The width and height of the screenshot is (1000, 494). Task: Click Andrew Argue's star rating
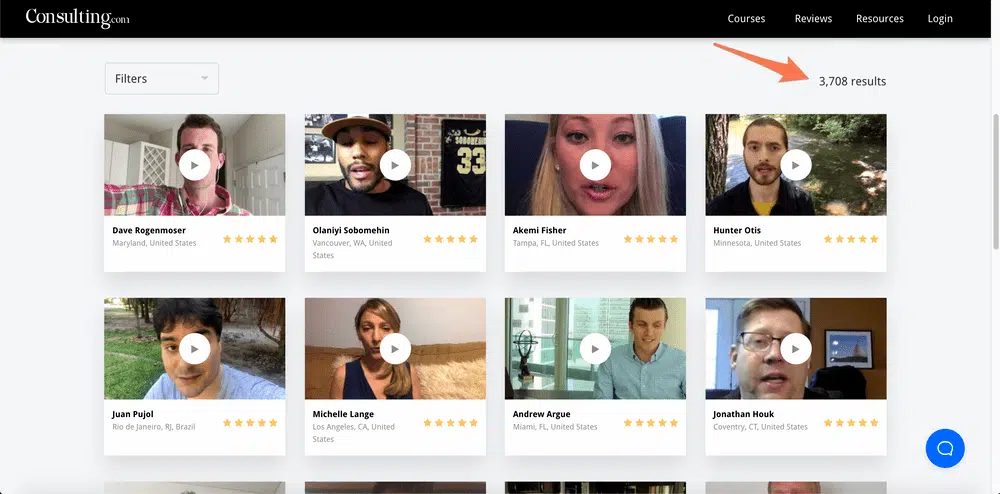point(651,423)
